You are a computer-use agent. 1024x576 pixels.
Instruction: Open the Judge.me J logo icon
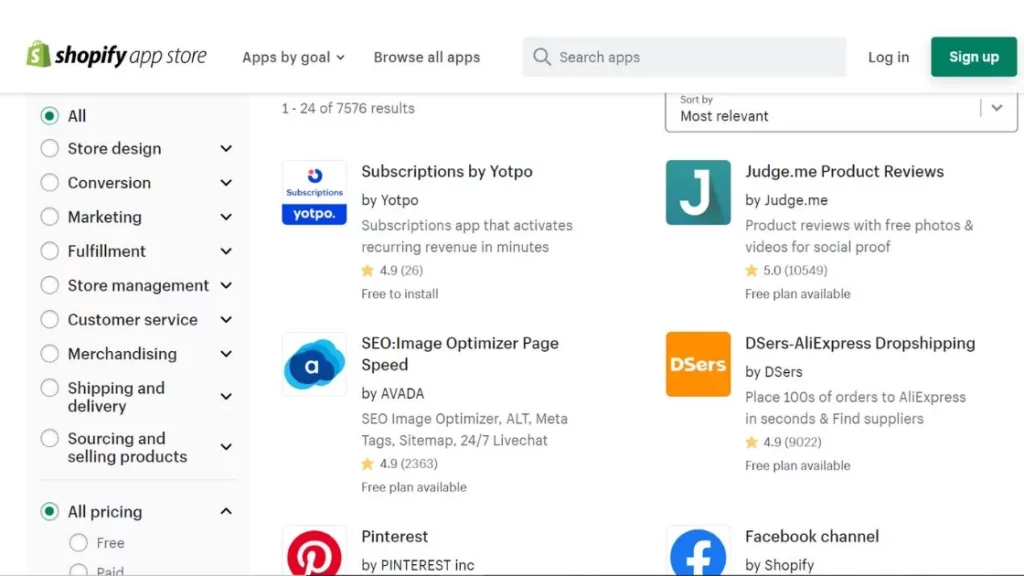pos(698,193)
